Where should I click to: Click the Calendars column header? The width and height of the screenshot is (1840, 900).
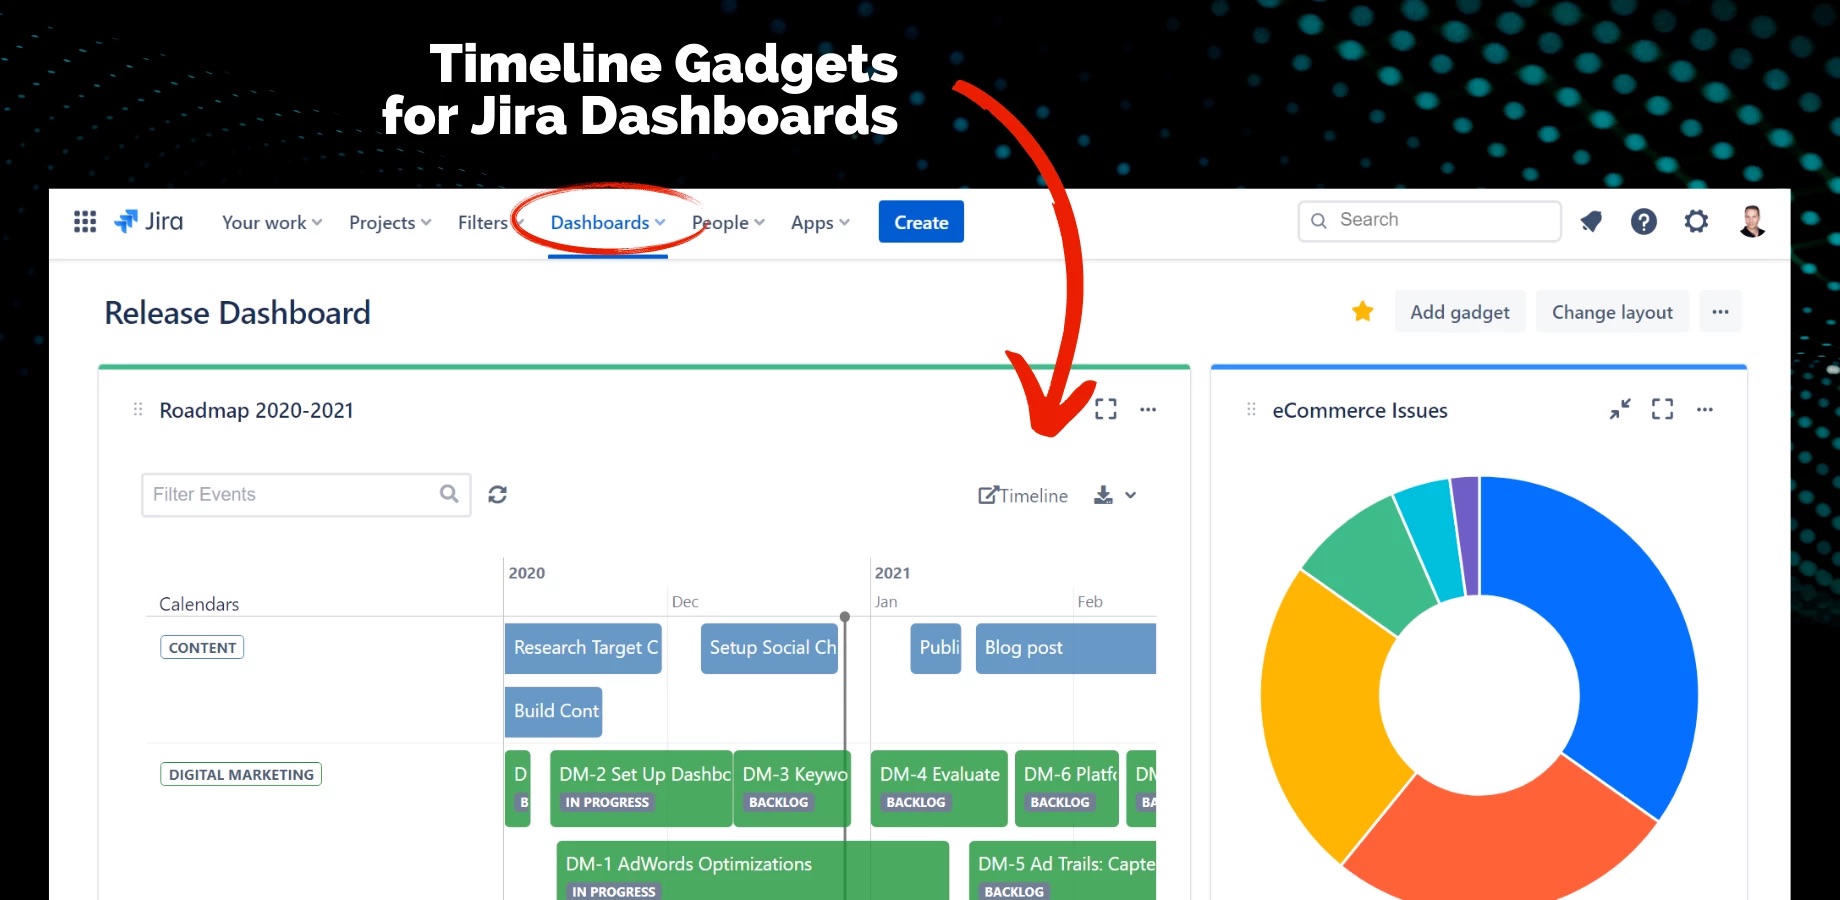pos(199,604)
